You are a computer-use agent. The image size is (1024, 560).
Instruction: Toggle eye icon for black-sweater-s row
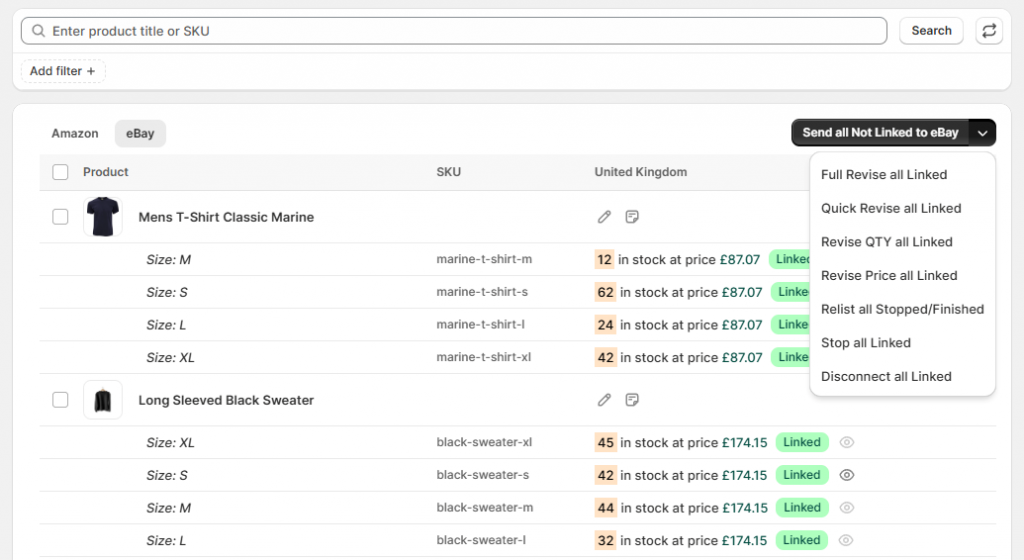tap(847, 475)
